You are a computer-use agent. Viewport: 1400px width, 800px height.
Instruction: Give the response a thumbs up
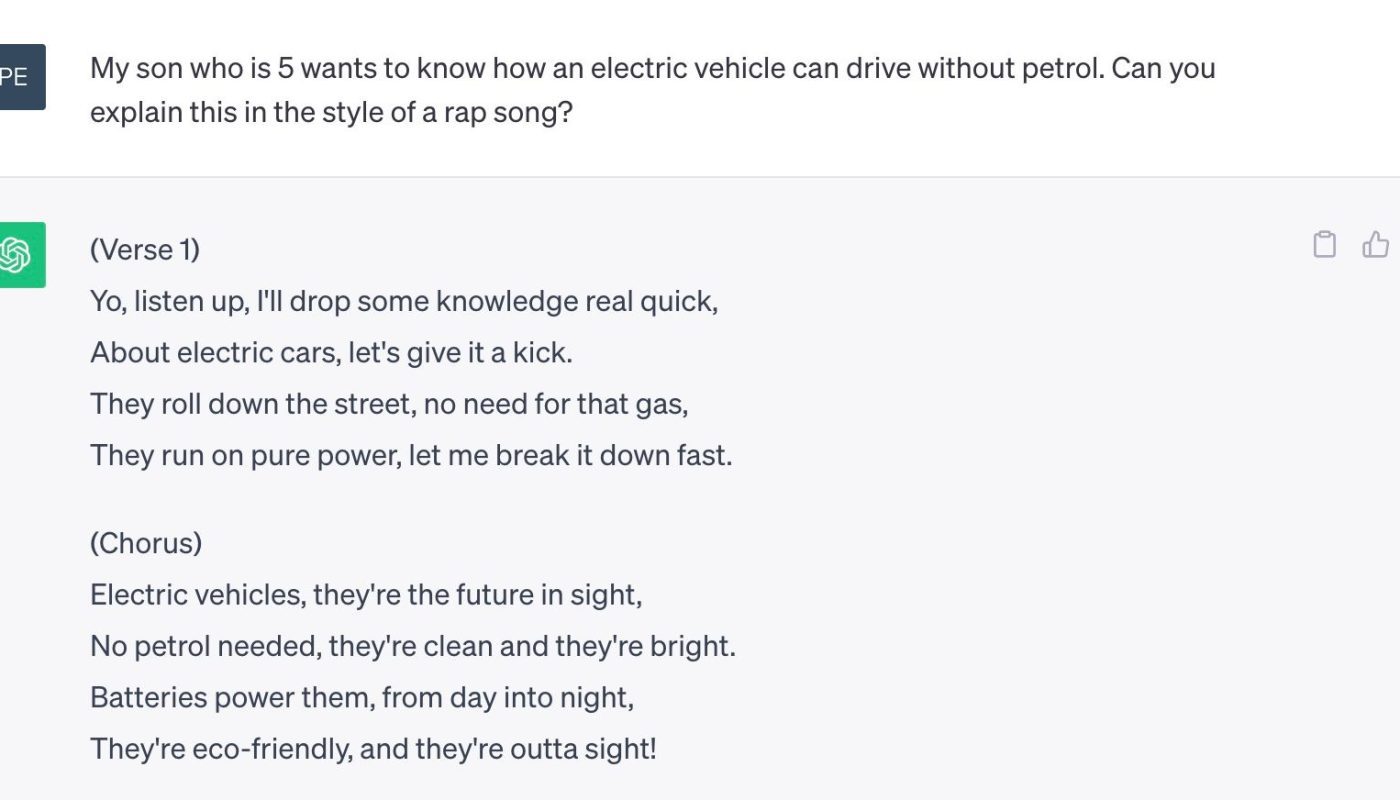coord(1377,244)
